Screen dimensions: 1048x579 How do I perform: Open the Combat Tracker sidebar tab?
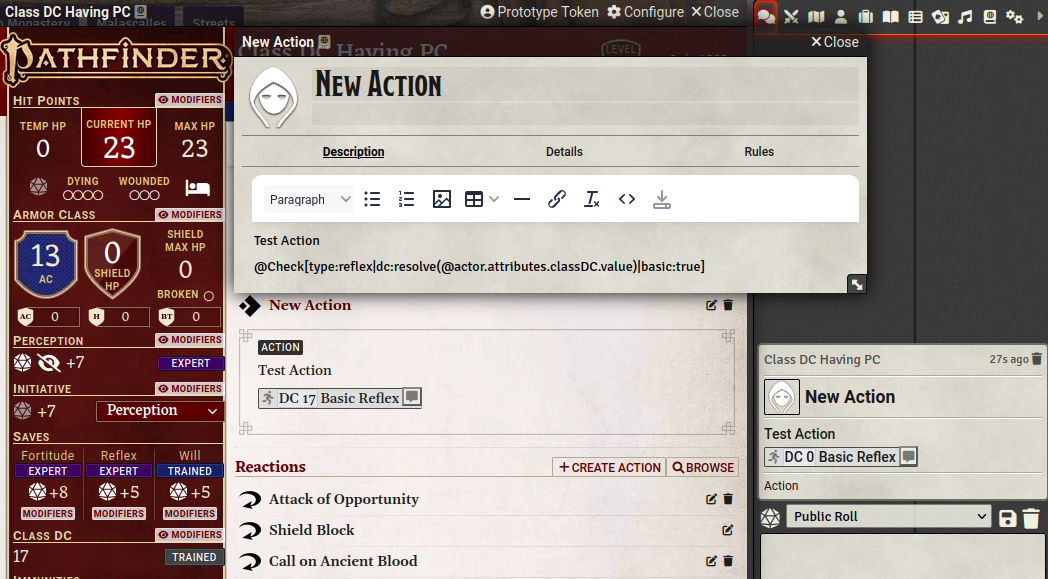click(790, 17)
